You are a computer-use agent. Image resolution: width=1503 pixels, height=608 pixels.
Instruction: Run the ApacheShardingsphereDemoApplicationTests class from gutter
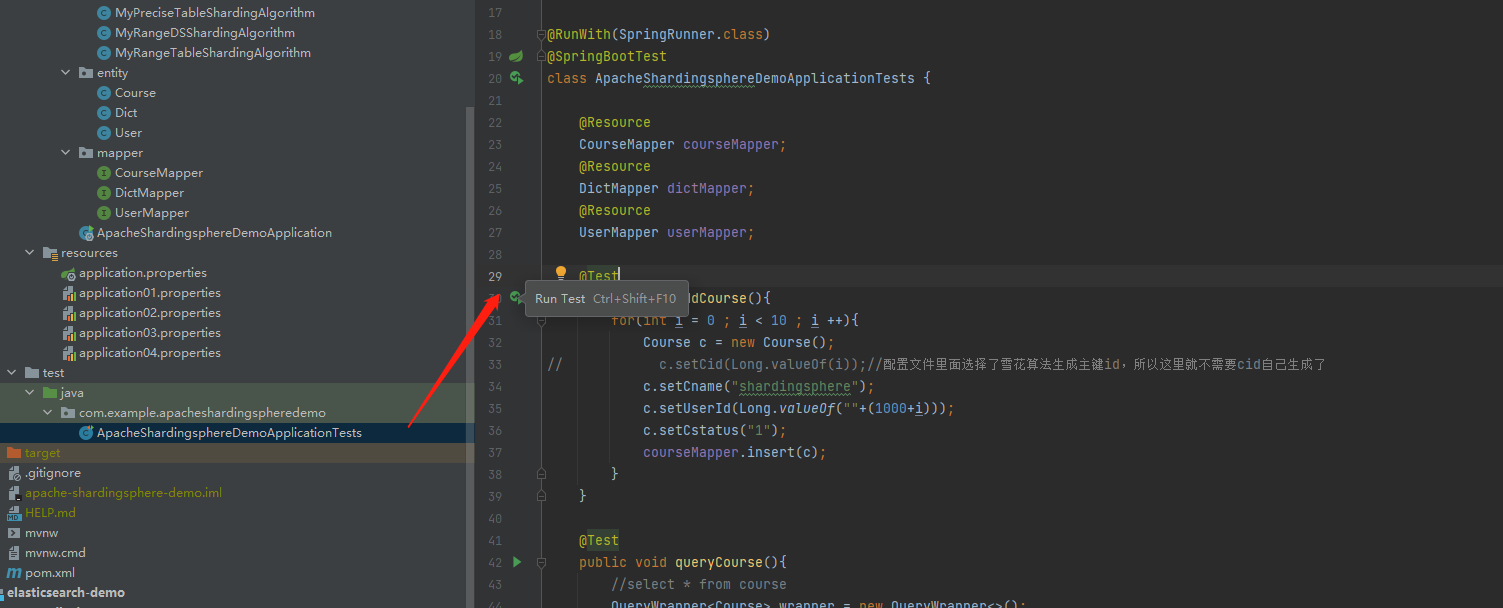point(516,78)
